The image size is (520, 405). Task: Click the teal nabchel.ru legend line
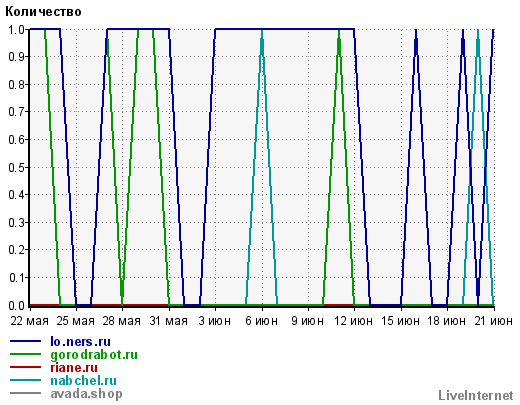(25, 380)
